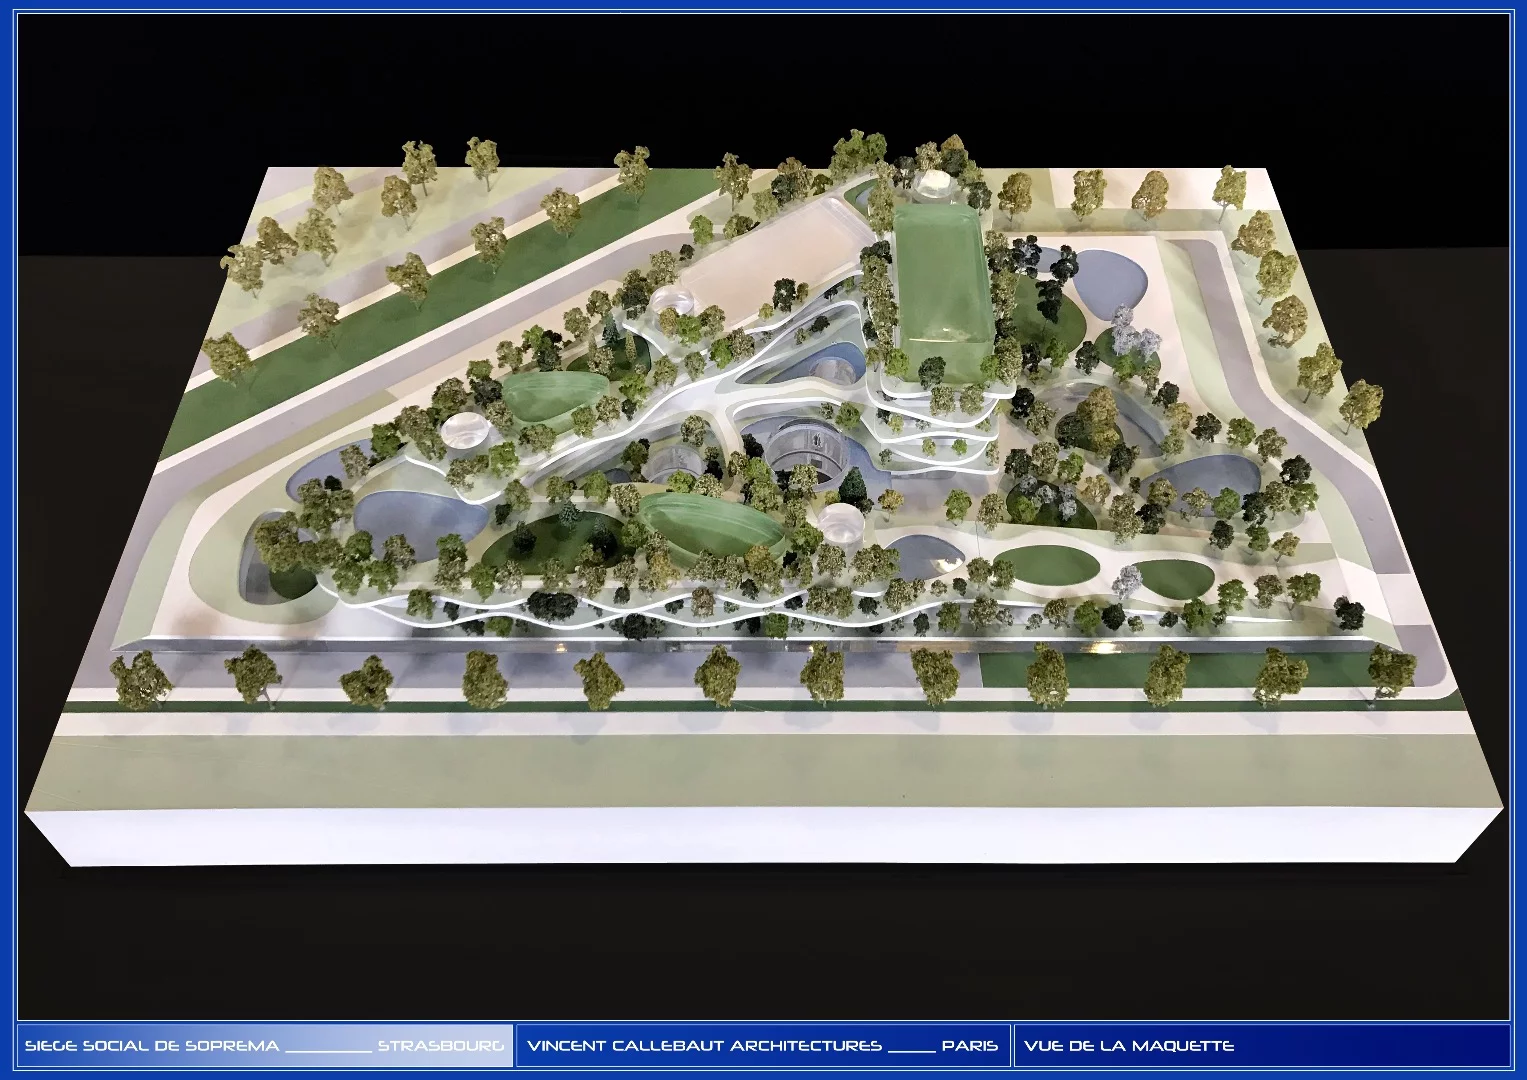Click the VINCENT CALLEBAUT ARCHITECTURES Paris credit

705,1043
